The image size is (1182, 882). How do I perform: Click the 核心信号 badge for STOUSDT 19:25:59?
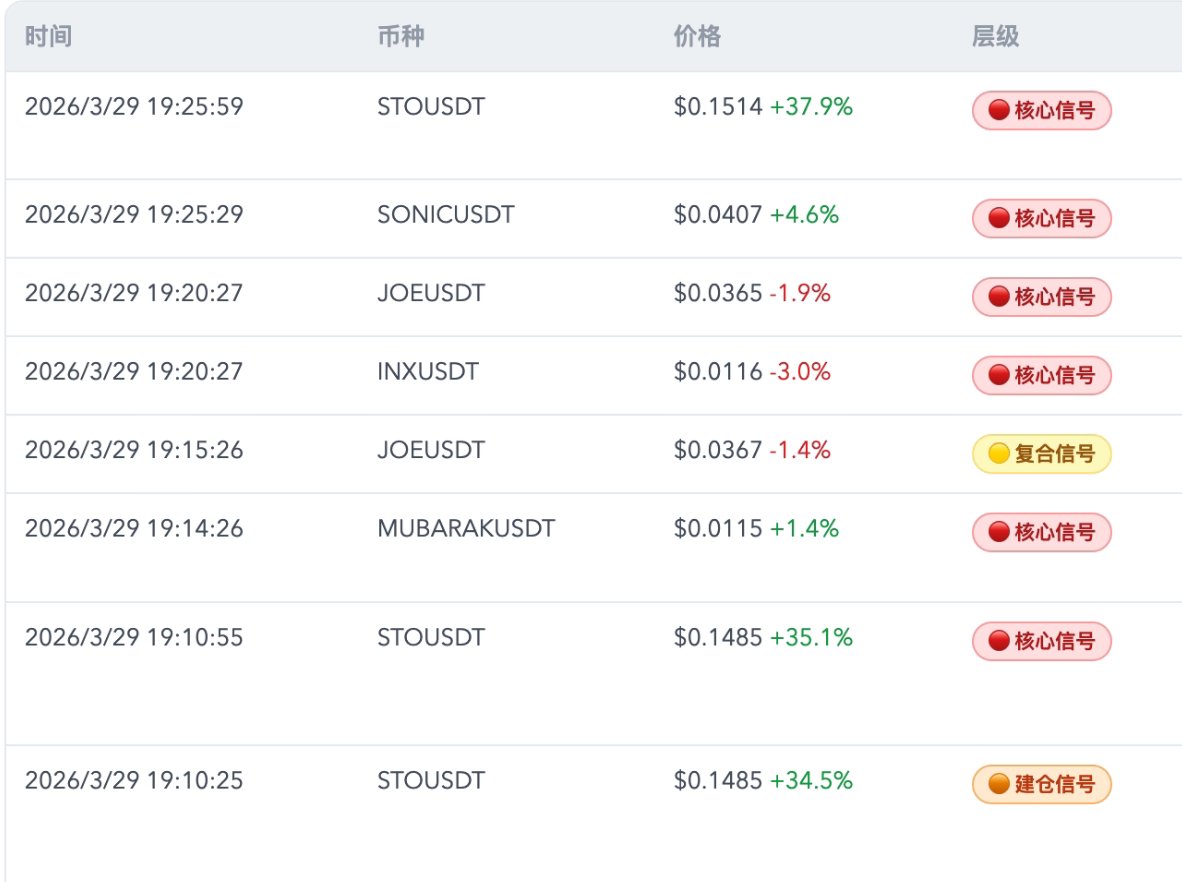pos(1042,110)
